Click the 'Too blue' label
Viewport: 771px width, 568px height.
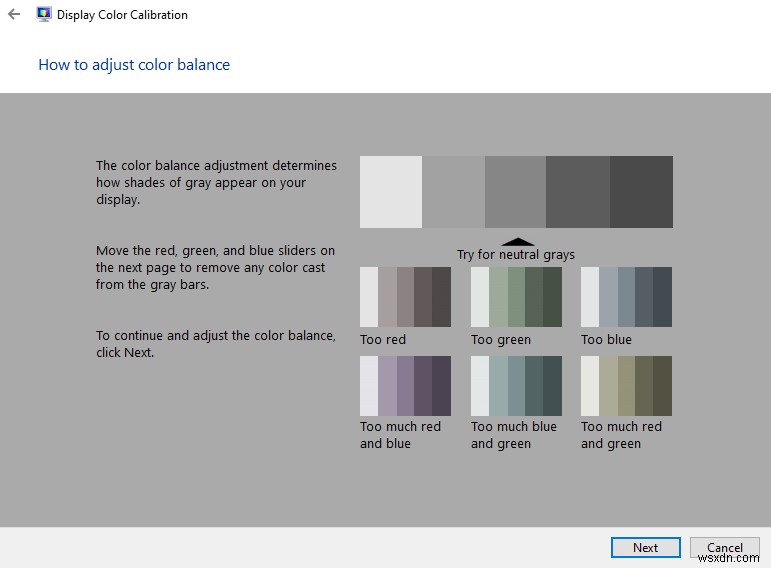click(x=606, y=339)
